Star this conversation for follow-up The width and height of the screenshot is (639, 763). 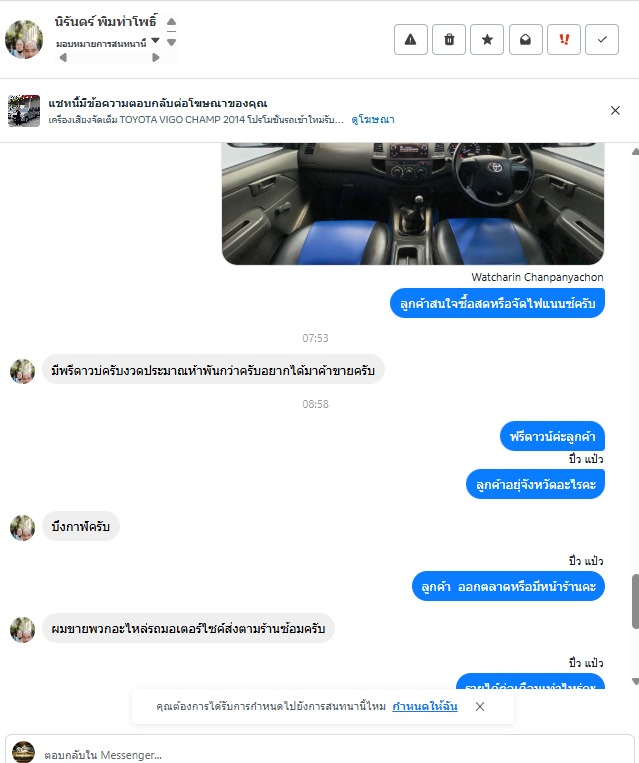click(487, 39)
